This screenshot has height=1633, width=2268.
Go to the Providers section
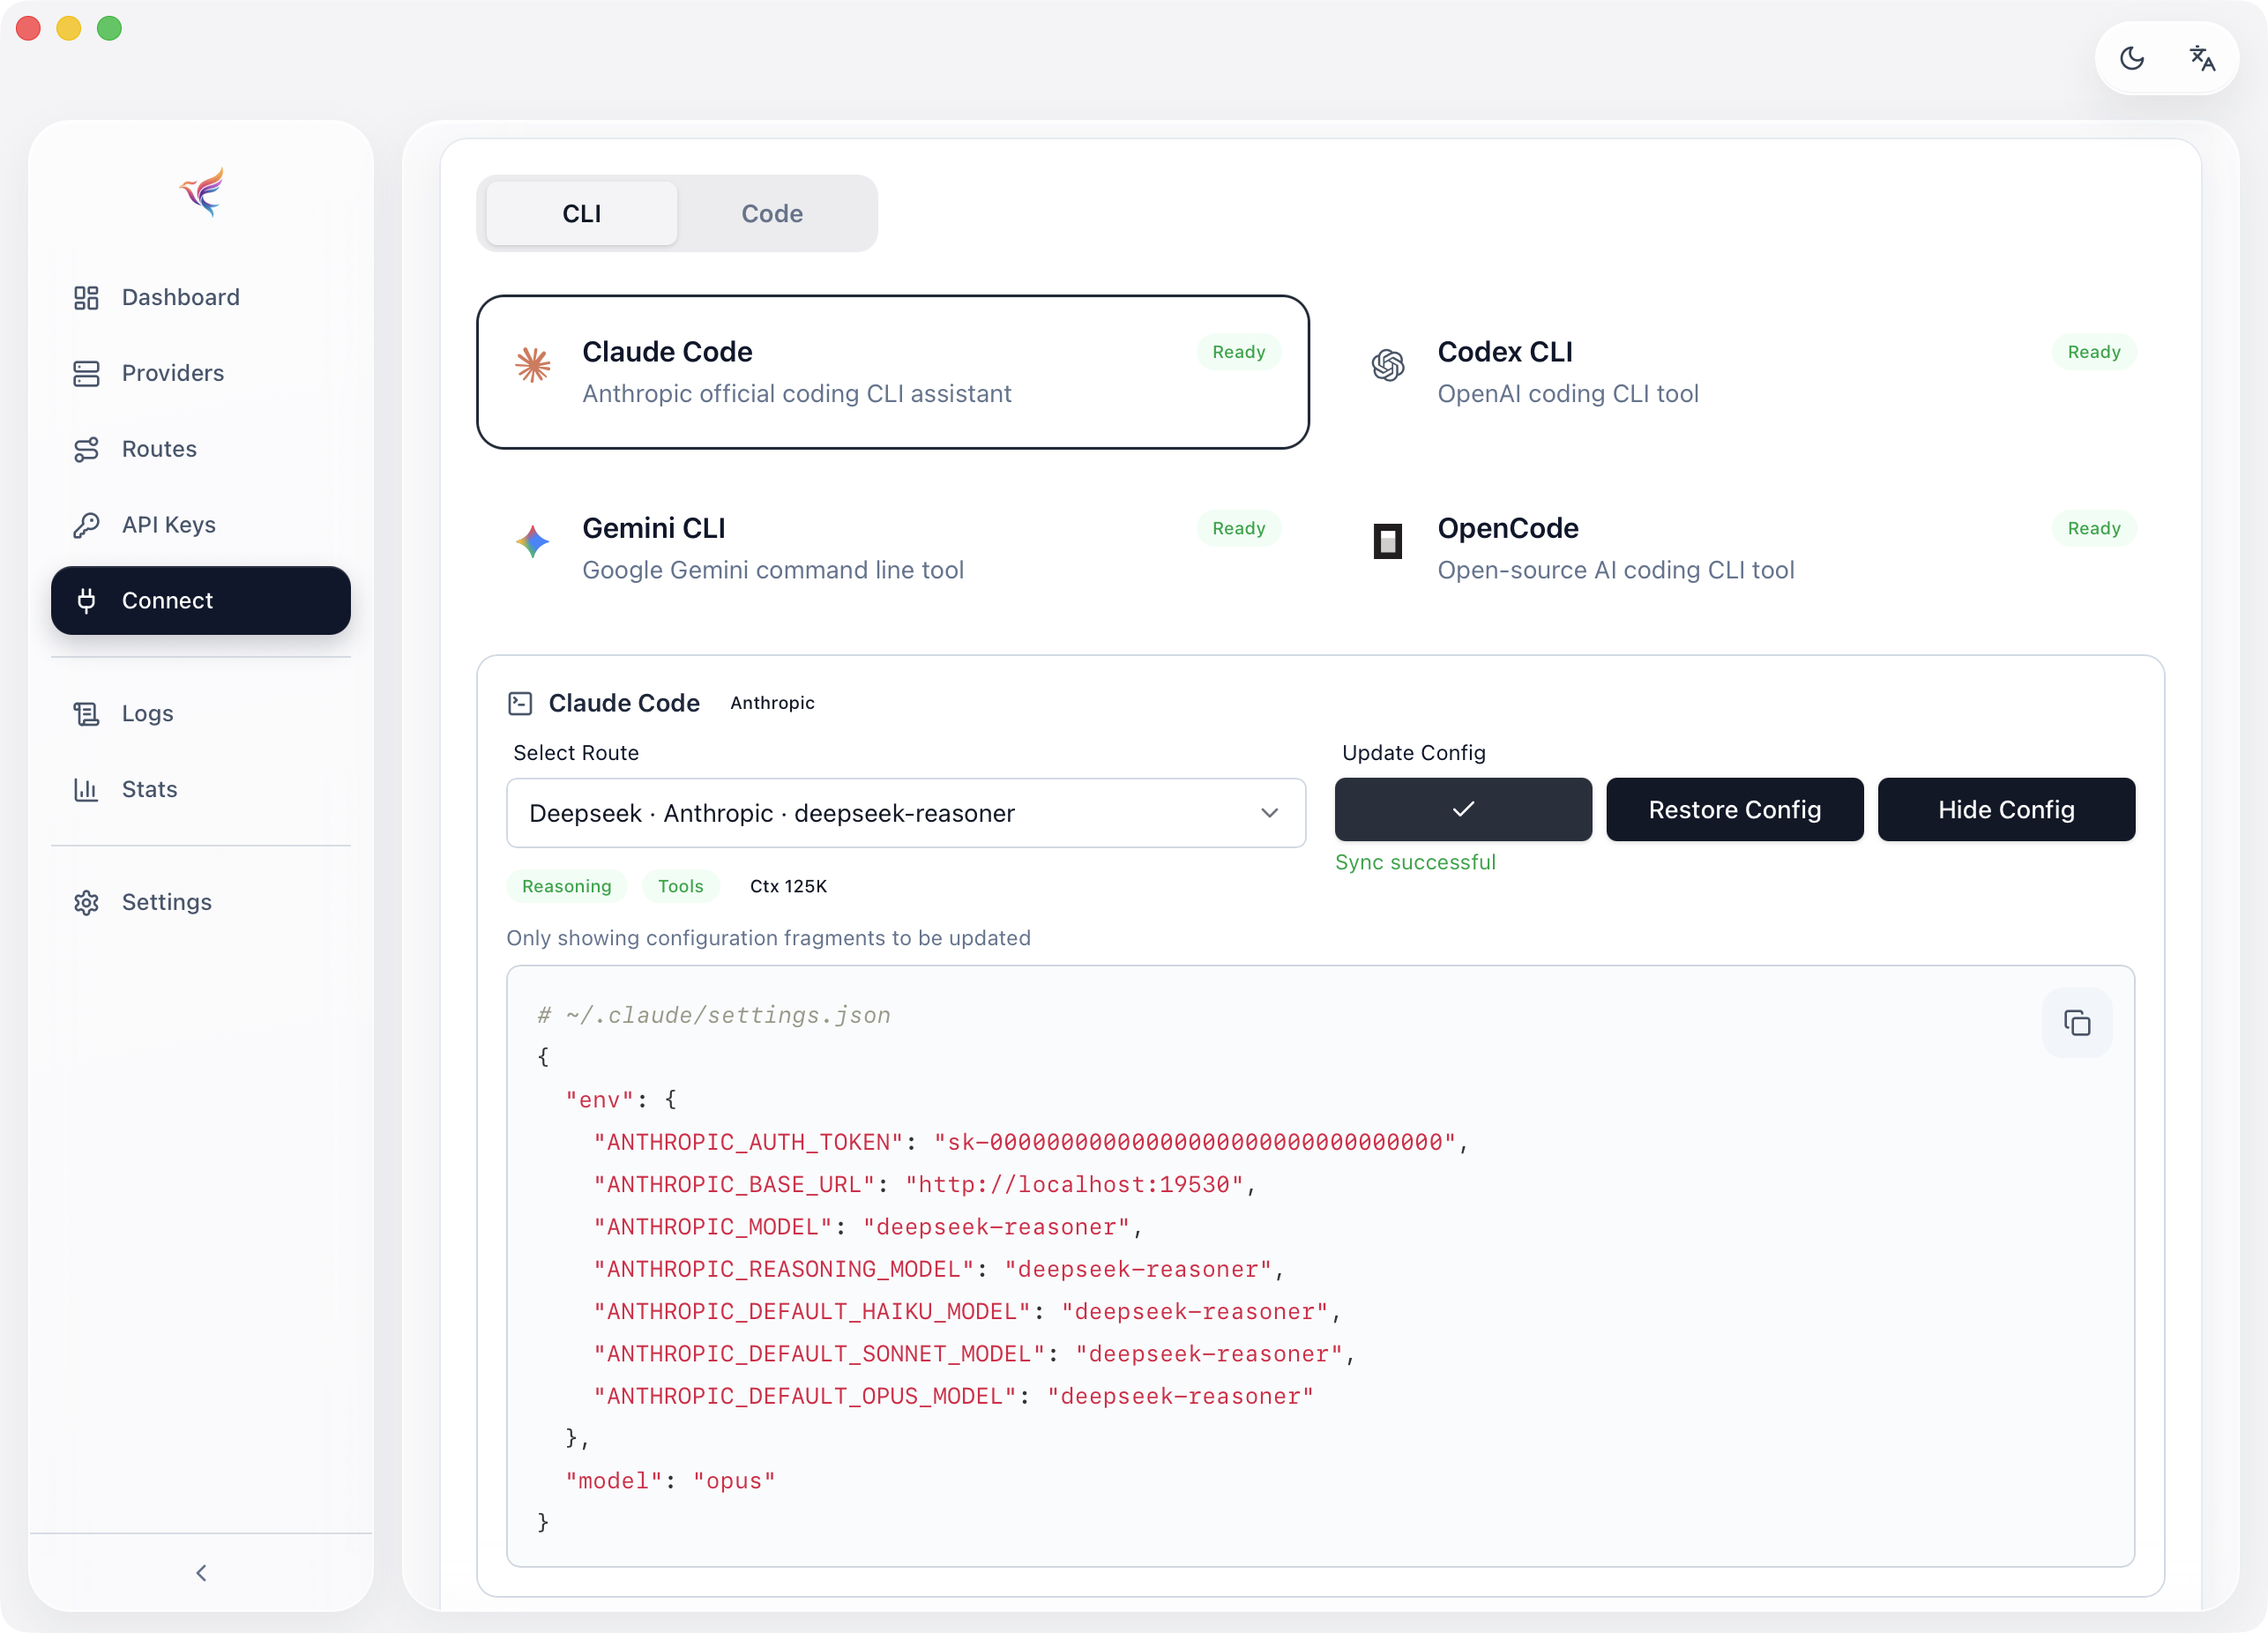click(201, 373)
